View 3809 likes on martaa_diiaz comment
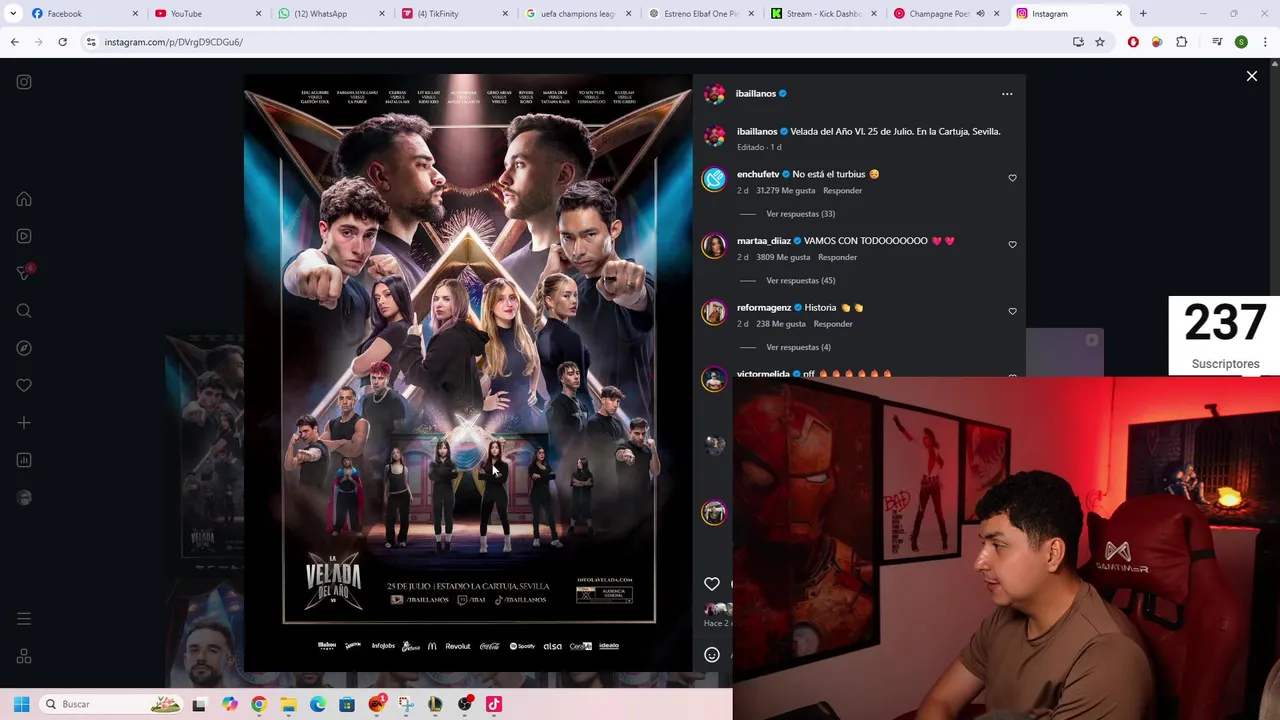 [783, 257]
